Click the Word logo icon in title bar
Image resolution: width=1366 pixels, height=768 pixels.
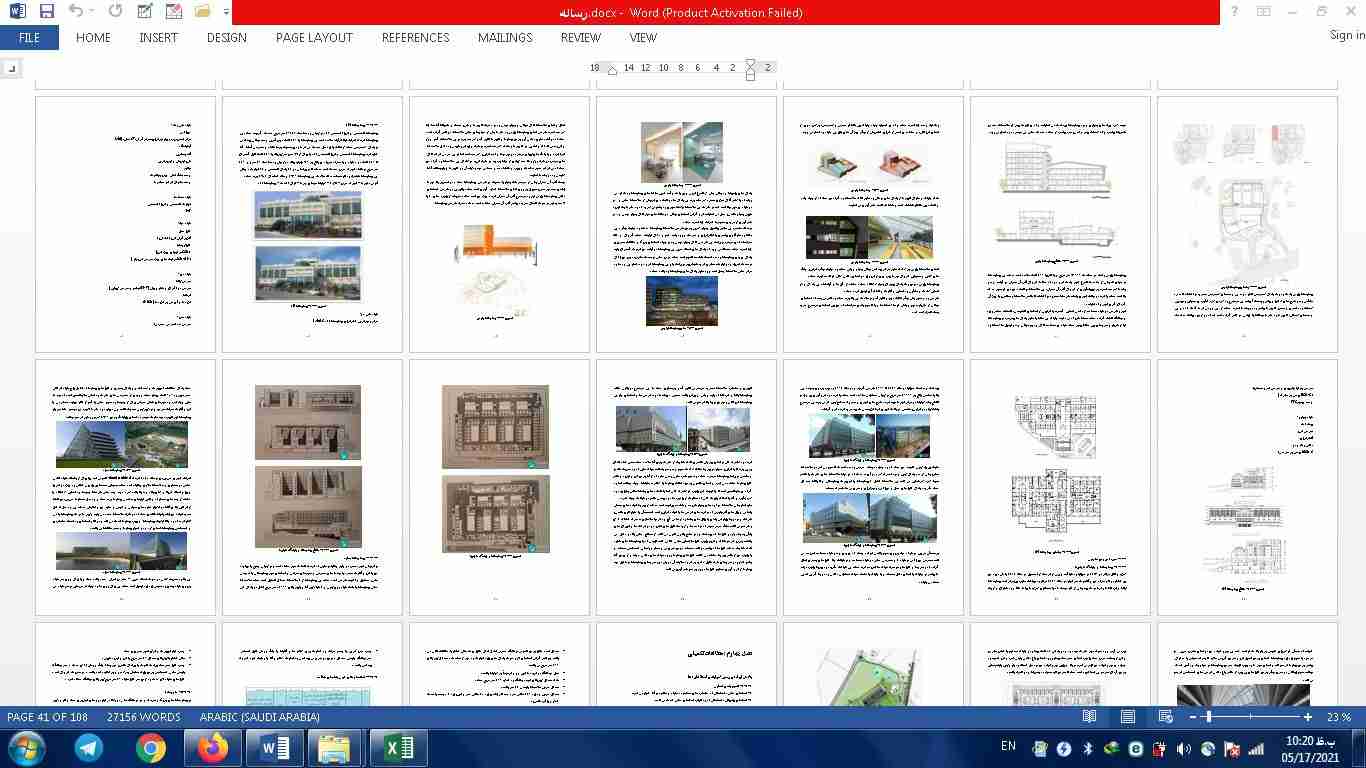pyautogui.click(x=17, y=12)
